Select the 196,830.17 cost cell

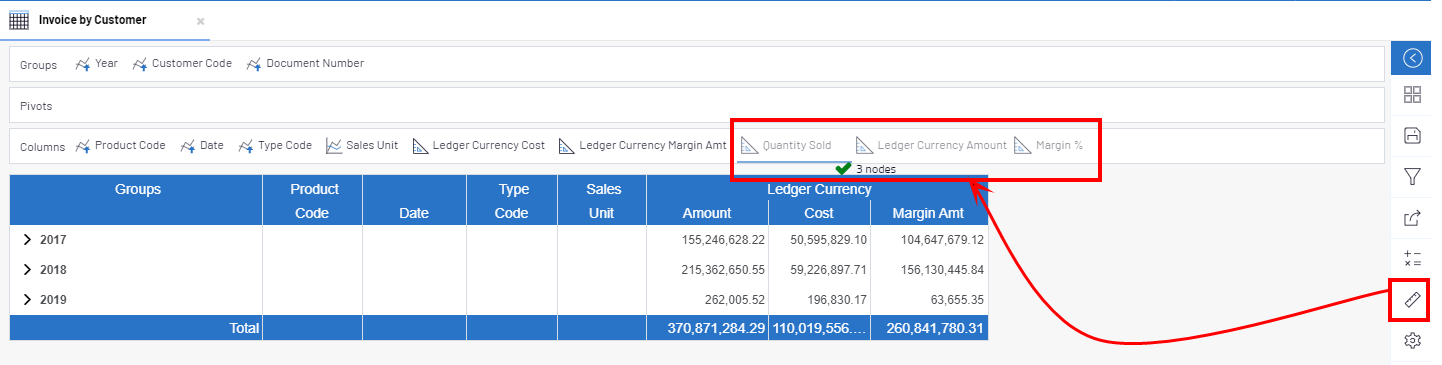click(x=819, y=300)
